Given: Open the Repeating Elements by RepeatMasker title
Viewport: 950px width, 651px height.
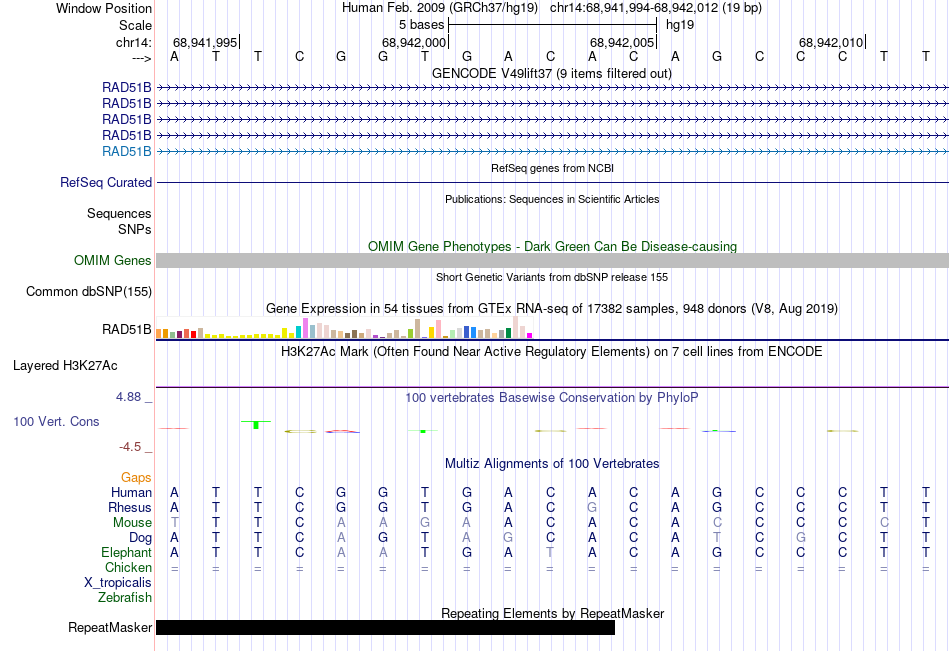Looking at the screenshot, I should [552, 613].
